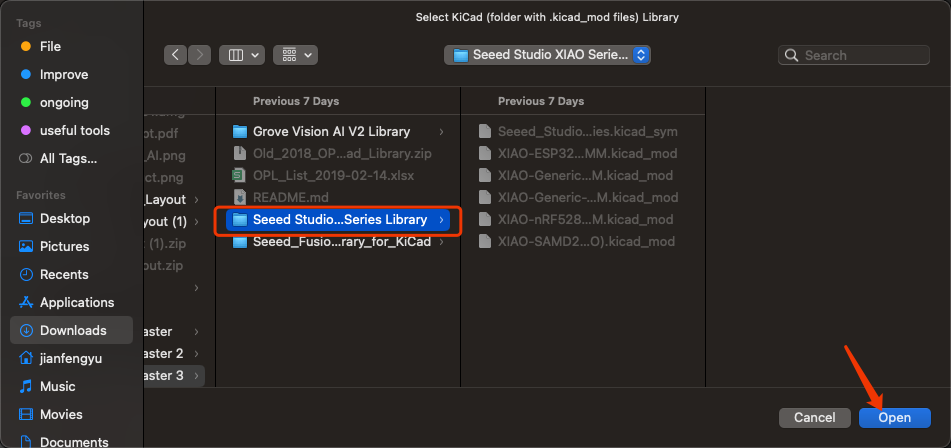This screenshot has height=448, width=951.
Task: Select Downloads in the sidebar
Action: [72, 330]
